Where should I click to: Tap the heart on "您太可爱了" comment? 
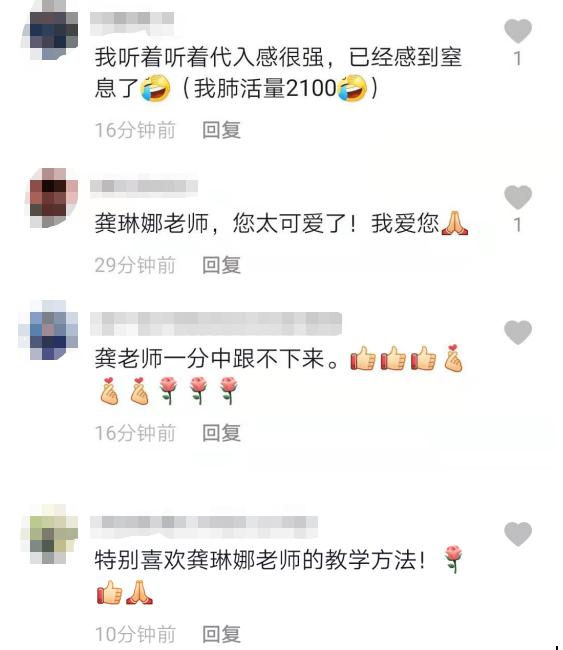click(x=517, y=197)
